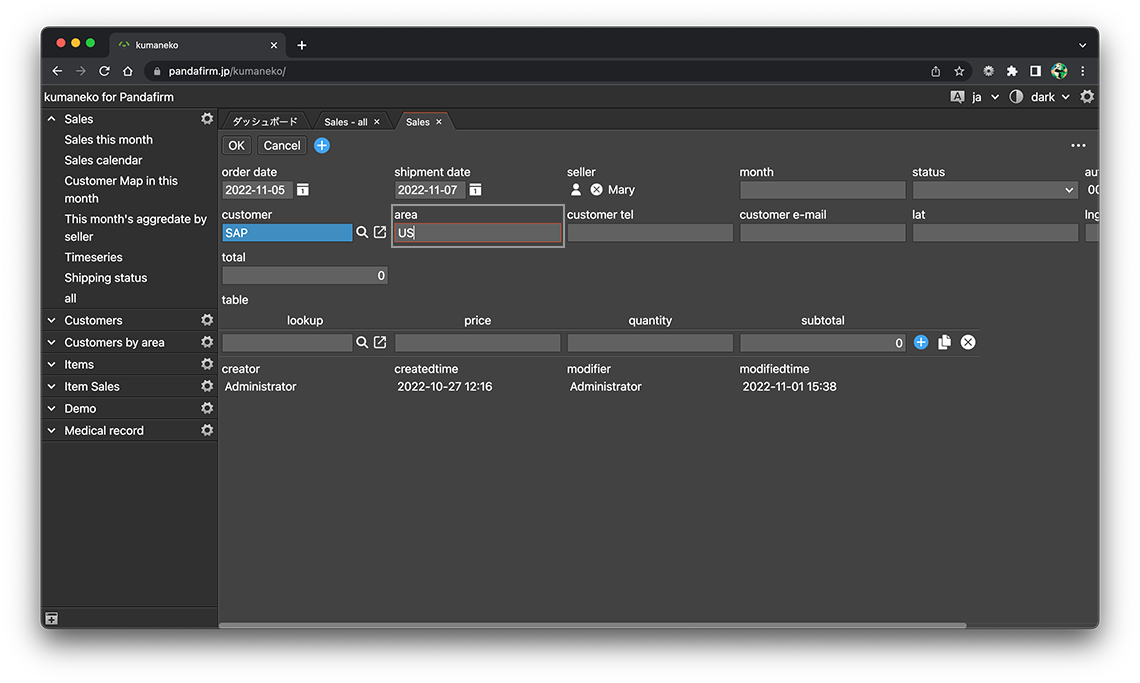The height and width of the screenshot is (683, 1140).
Task: Click the blue add record plus icon
Action: [322, 146]
